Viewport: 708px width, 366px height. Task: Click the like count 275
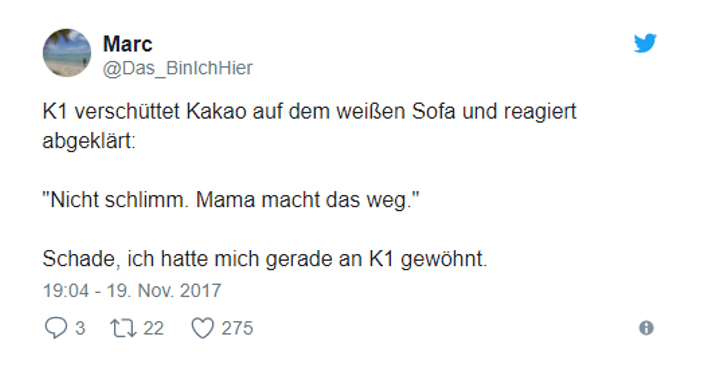[237, 328]
